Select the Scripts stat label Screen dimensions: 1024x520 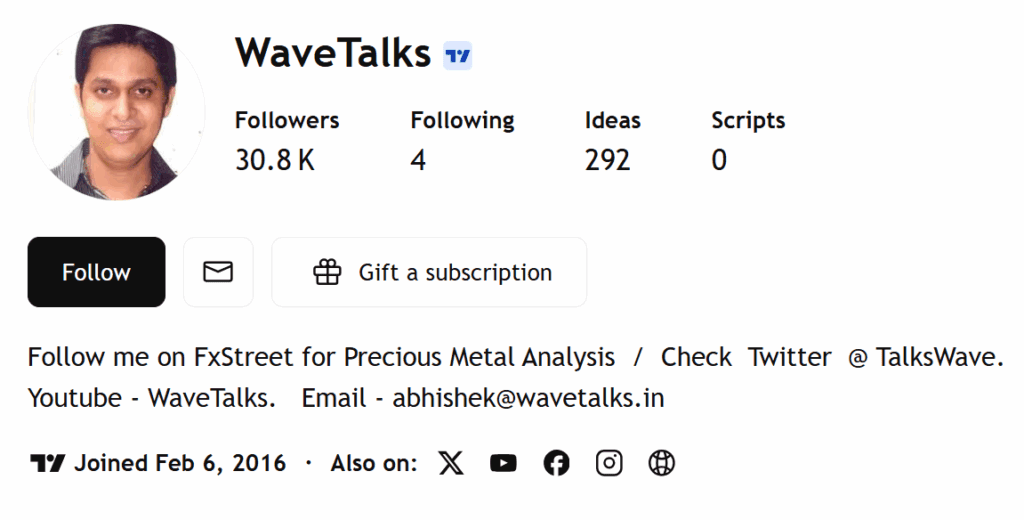pyautogui.click(x=748, y=121)
